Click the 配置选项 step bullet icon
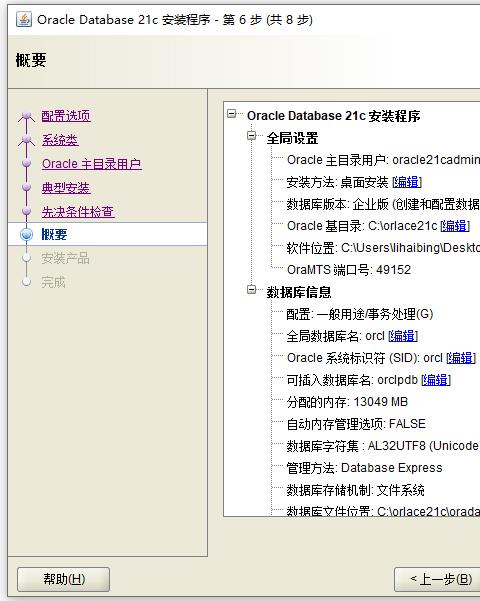This screenshot has height=601, width=480. pyautogui.click(x=26, y=115)
